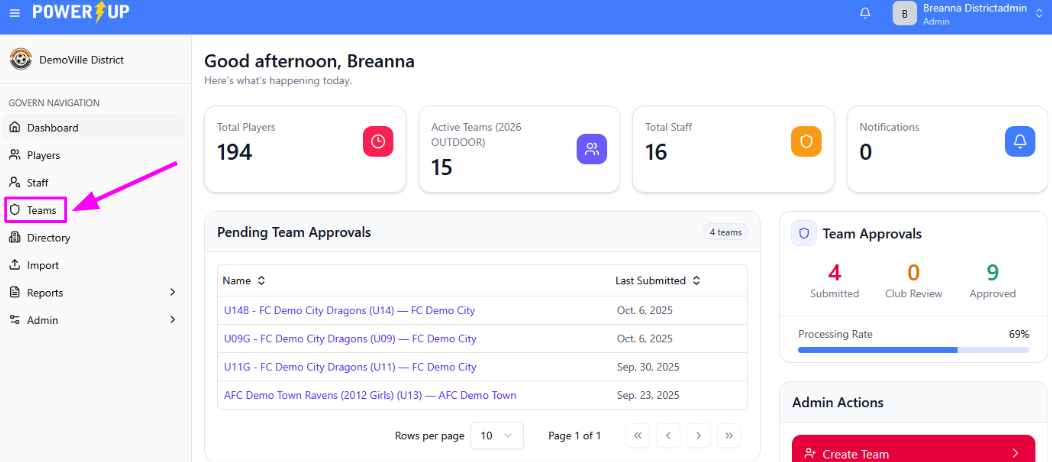Open the Import page
The width and height of the screenshot is (1052, 462).
coord(94,265)
